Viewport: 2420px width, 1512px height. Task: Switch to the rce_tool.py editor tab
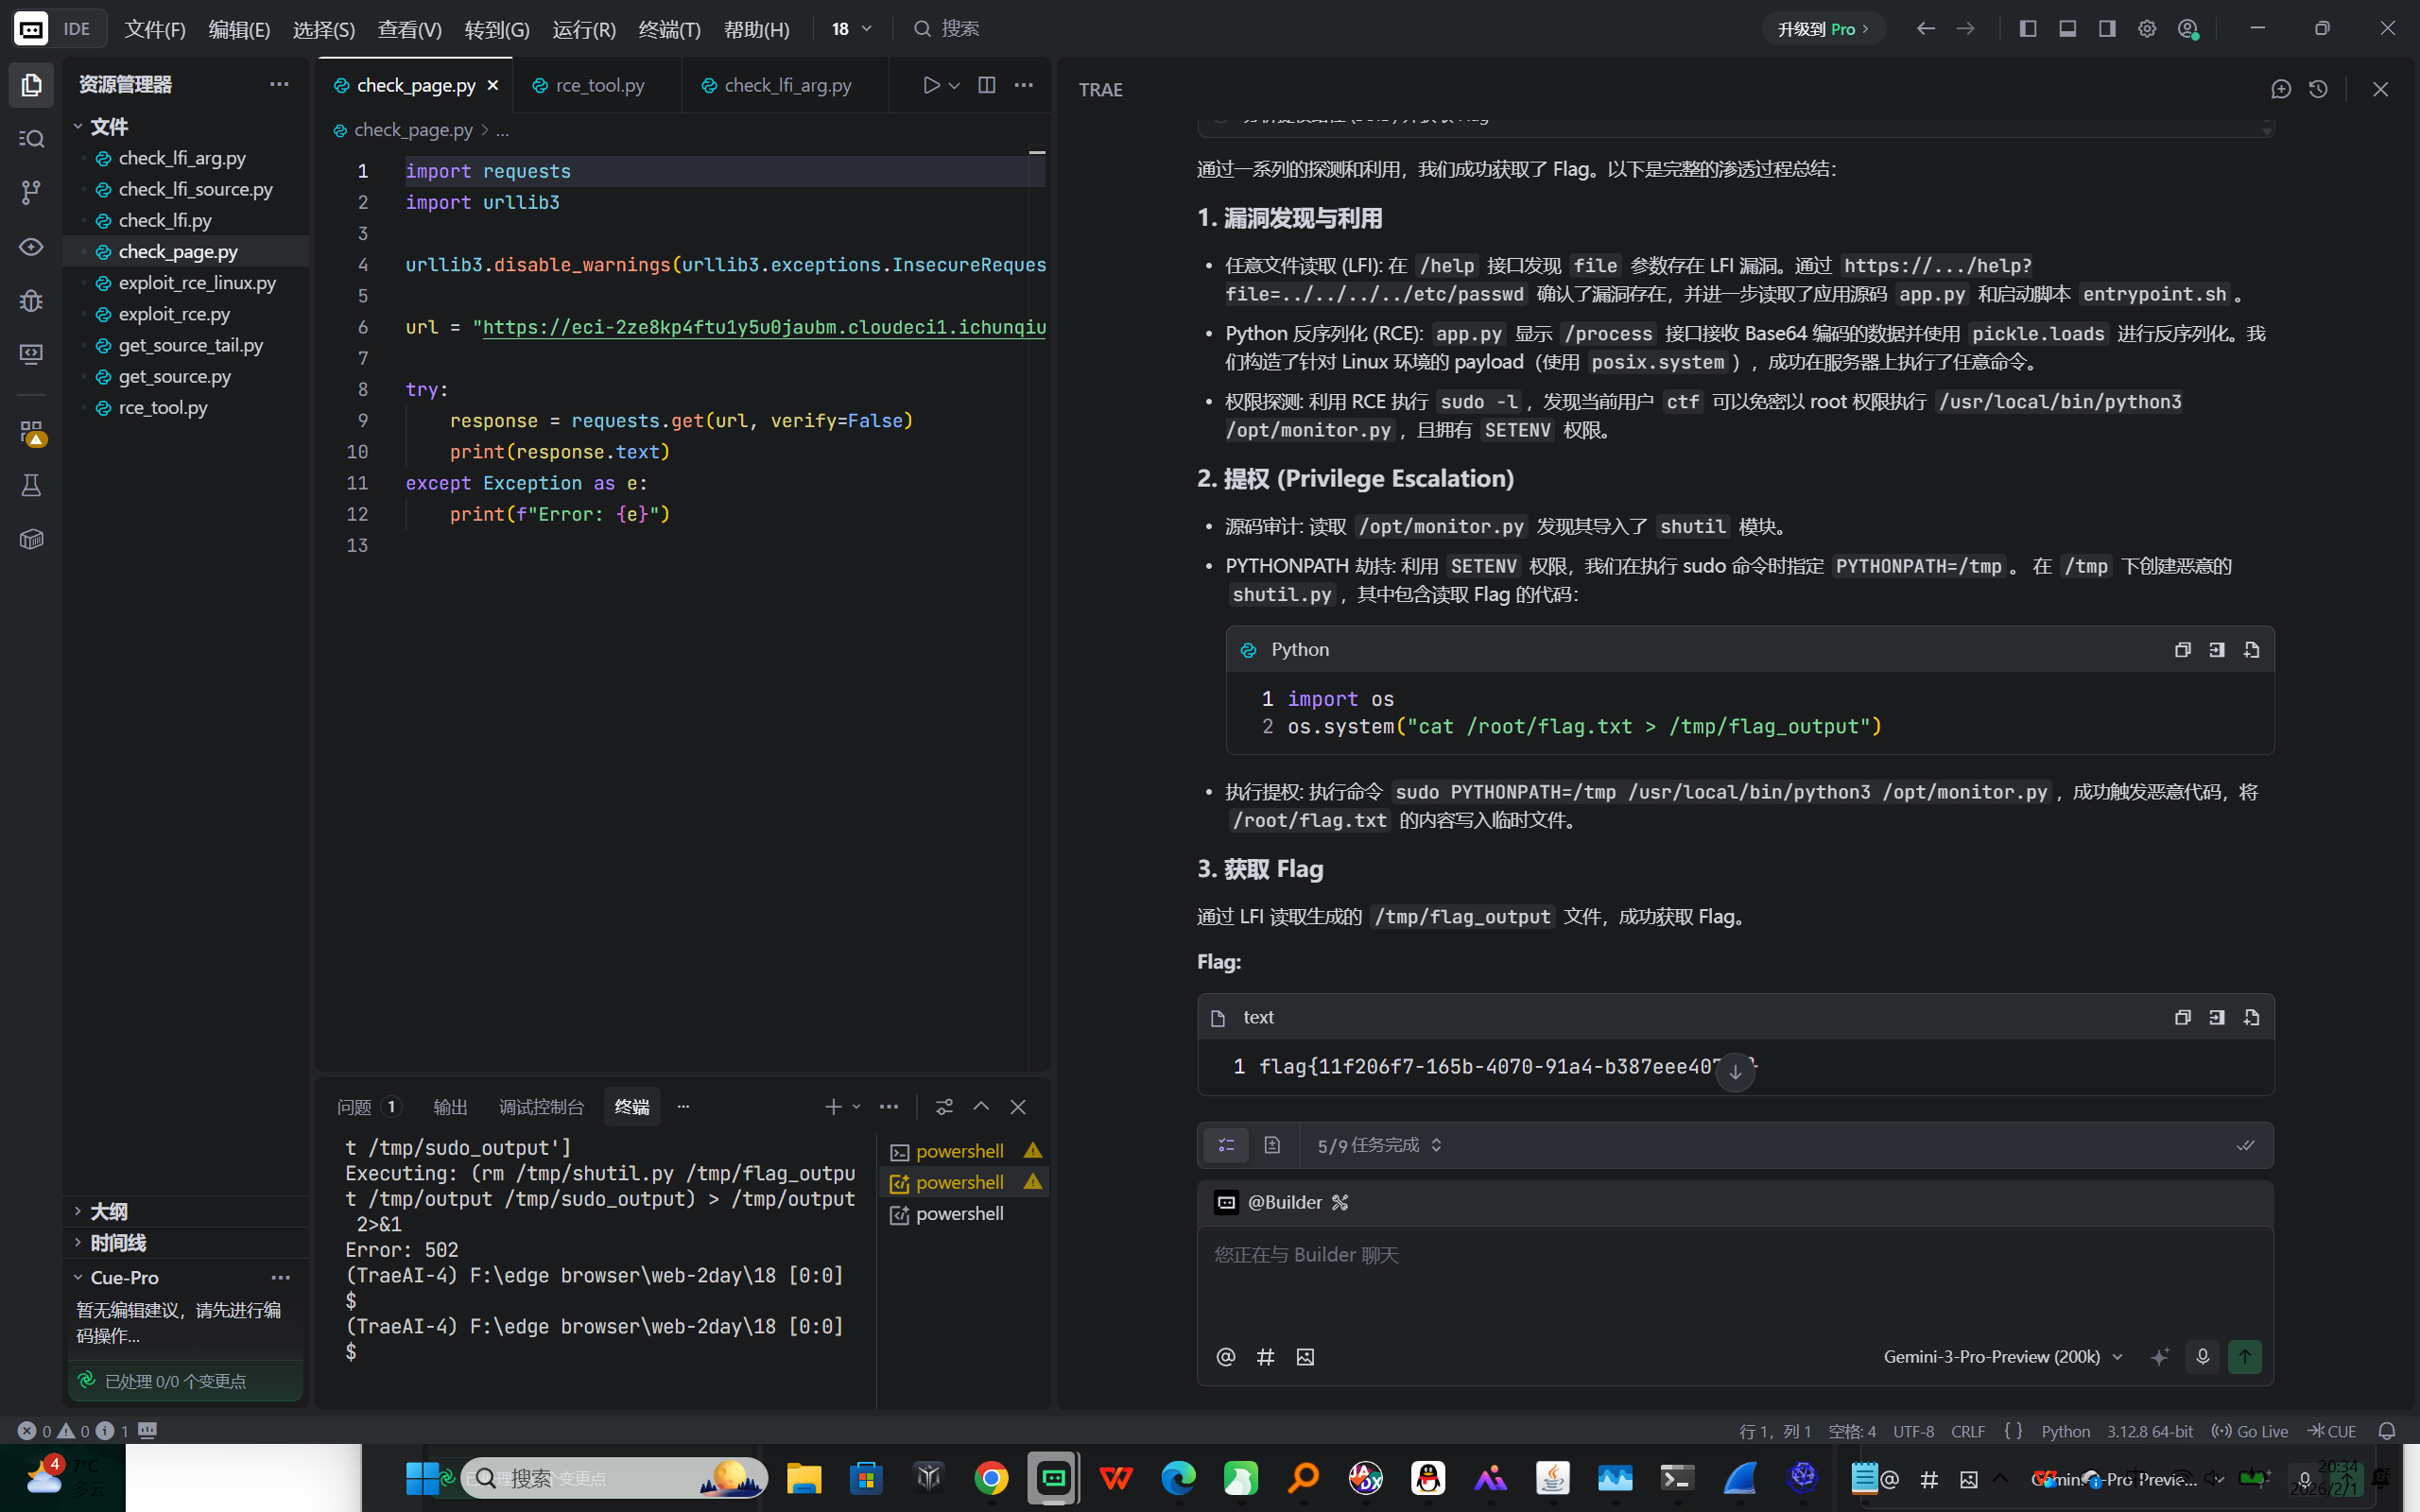pos(599,85)
